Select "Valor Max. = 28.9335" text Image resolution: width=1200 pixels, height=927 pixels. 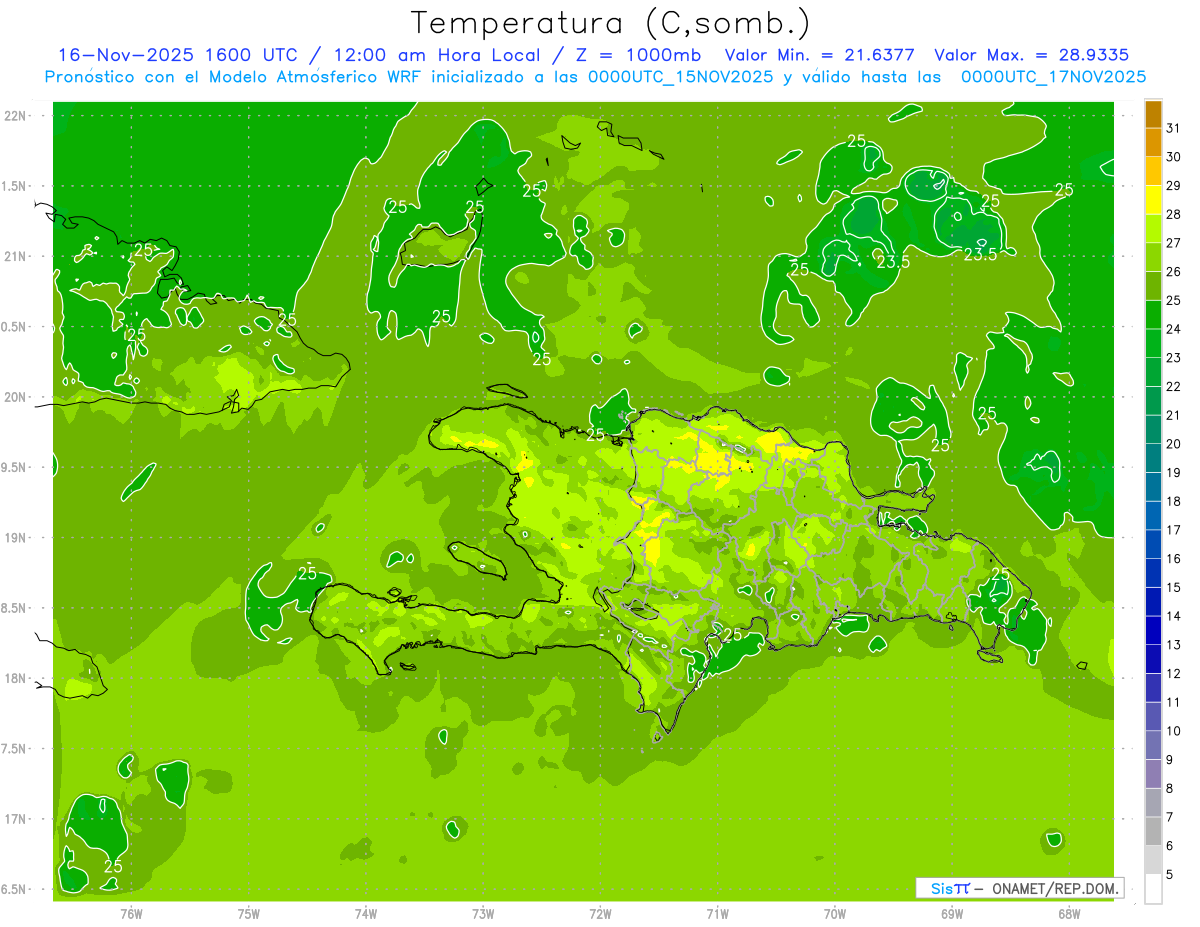tap(1032, 55)
